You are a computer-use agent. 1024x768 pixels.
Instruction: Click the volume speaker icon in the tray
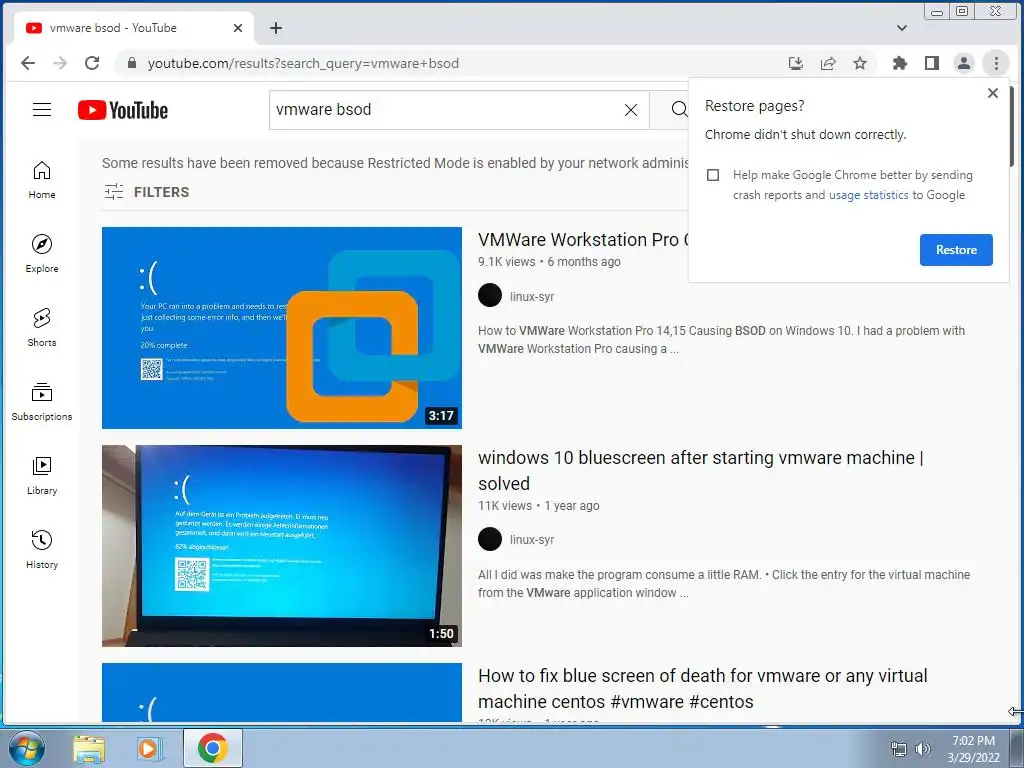[923, 749]
